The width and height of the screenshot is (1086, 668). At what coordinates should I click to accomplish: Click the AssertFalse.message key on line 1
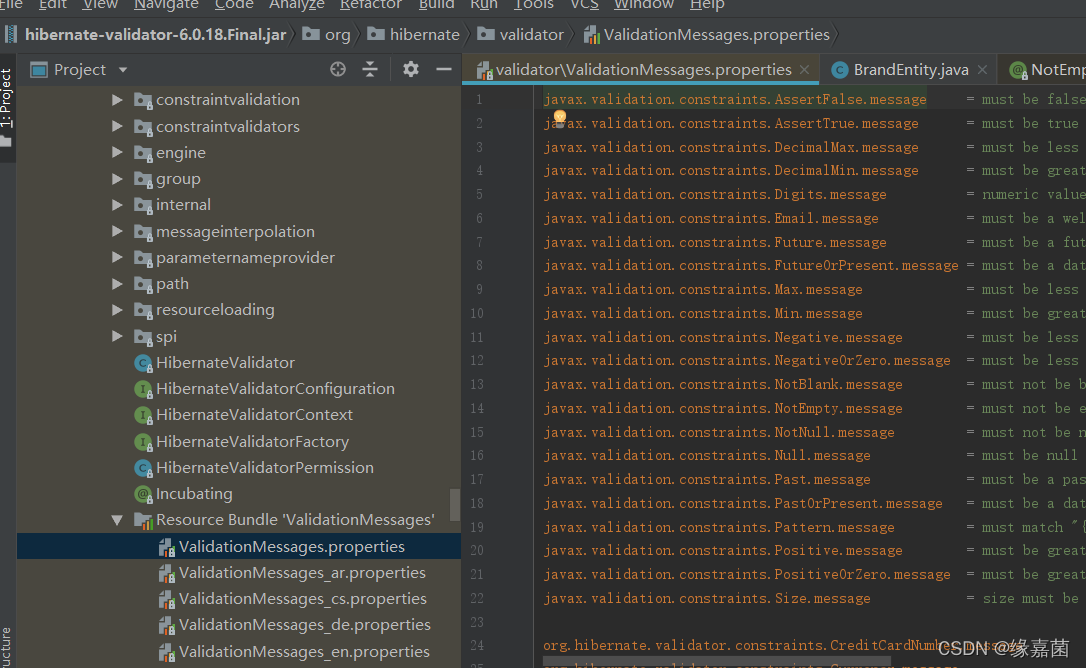735,100
